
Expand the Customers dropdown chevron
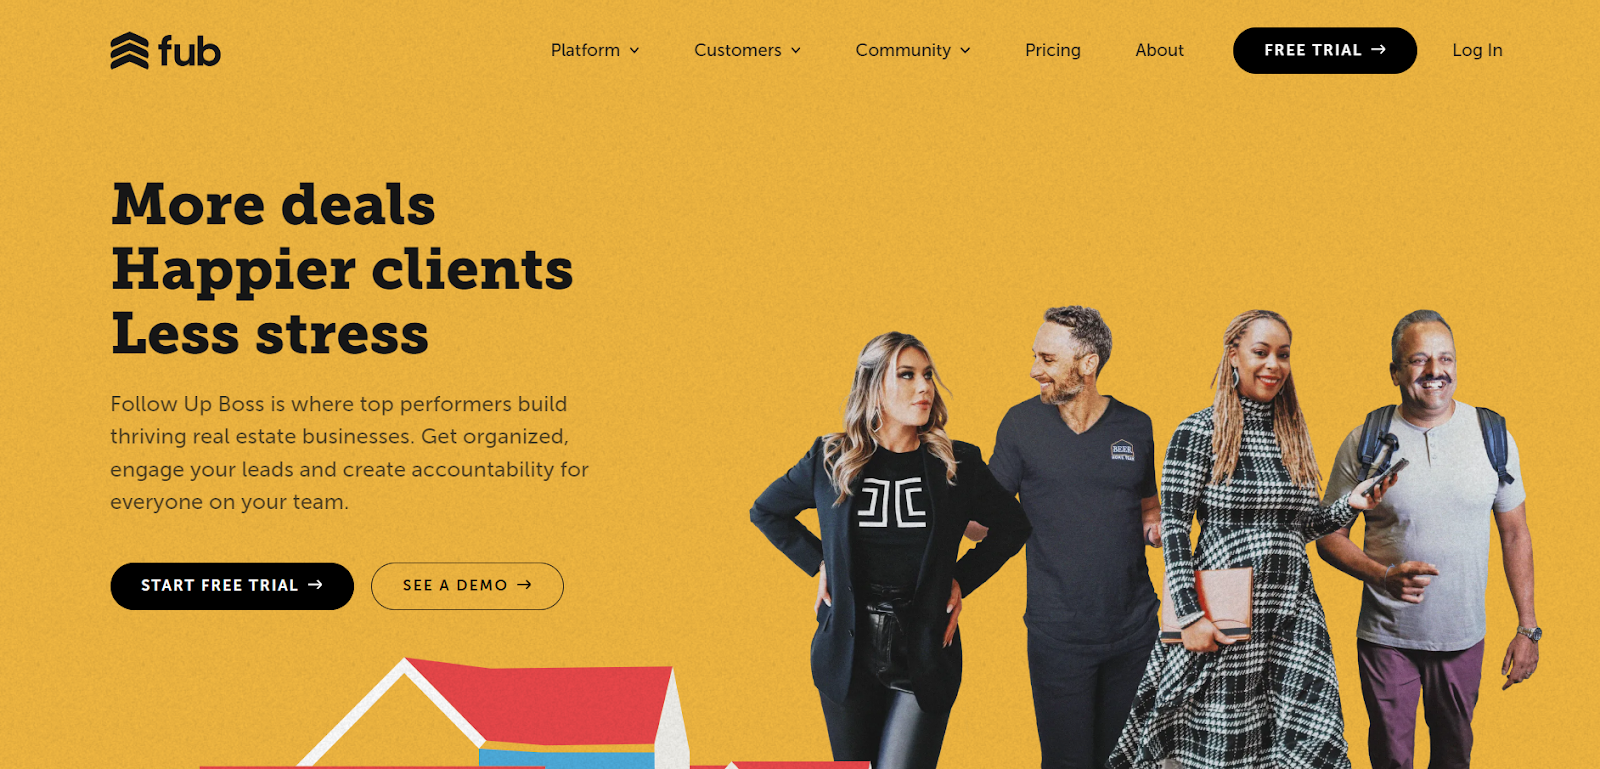pyautogui.click(x=796, y=51)
